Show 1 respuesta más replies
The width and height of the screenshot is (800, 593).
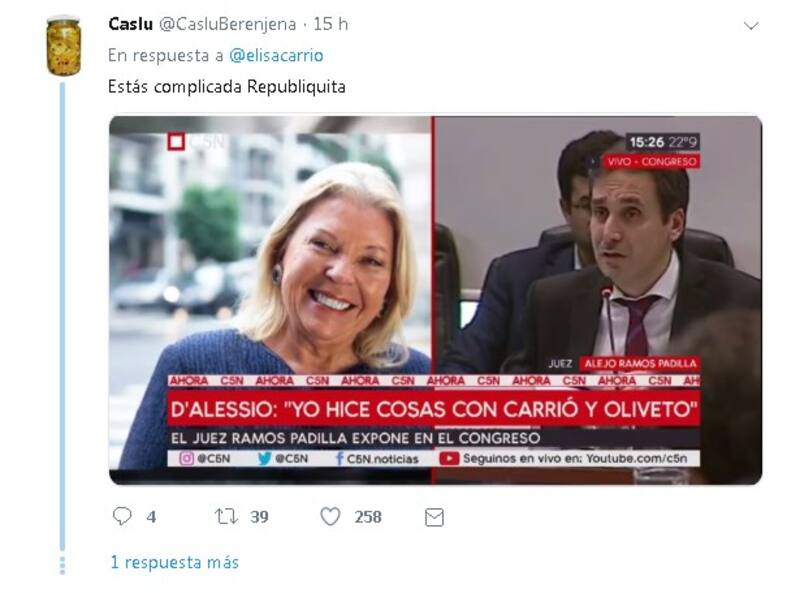[x=175, y=562]
